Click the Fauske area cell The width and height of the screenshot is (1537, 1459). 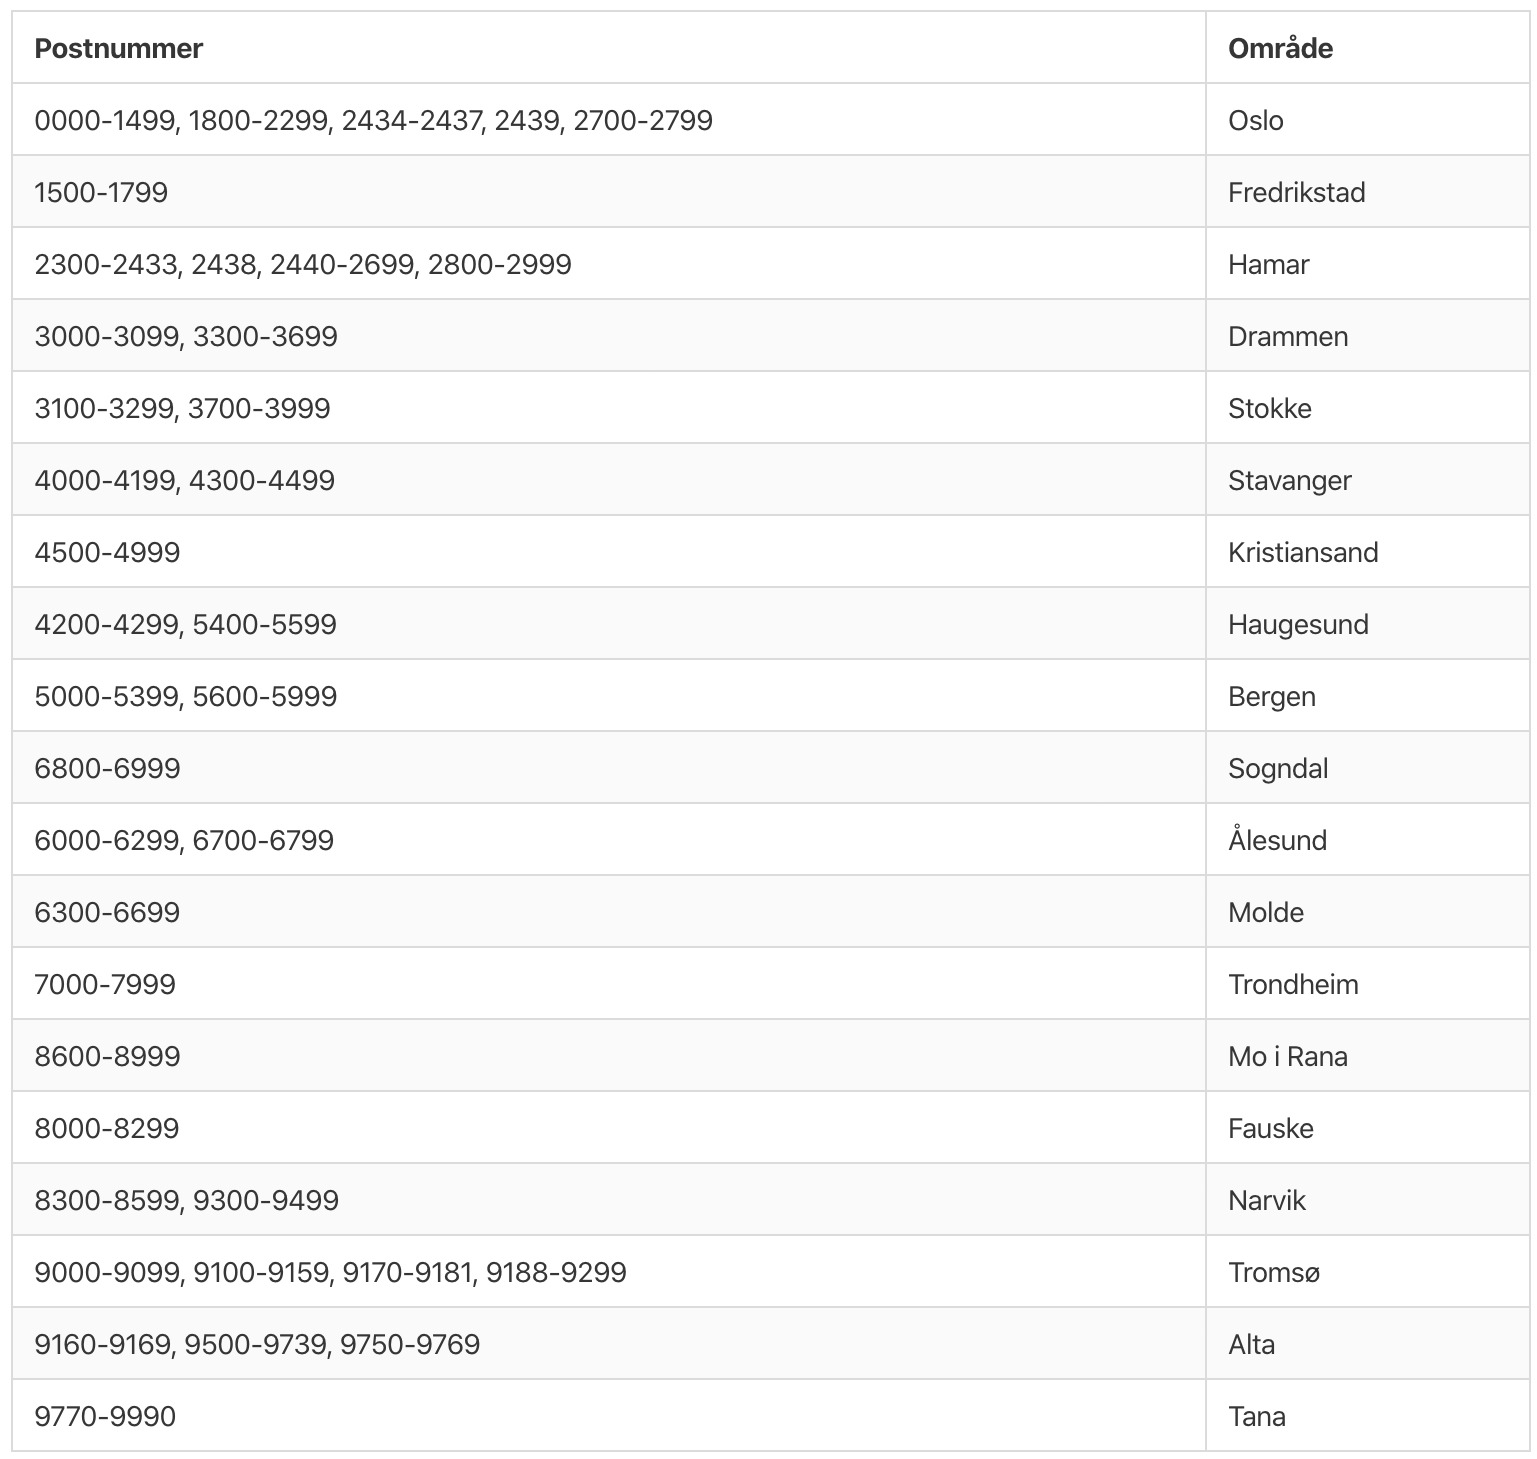(1270, 1128)
